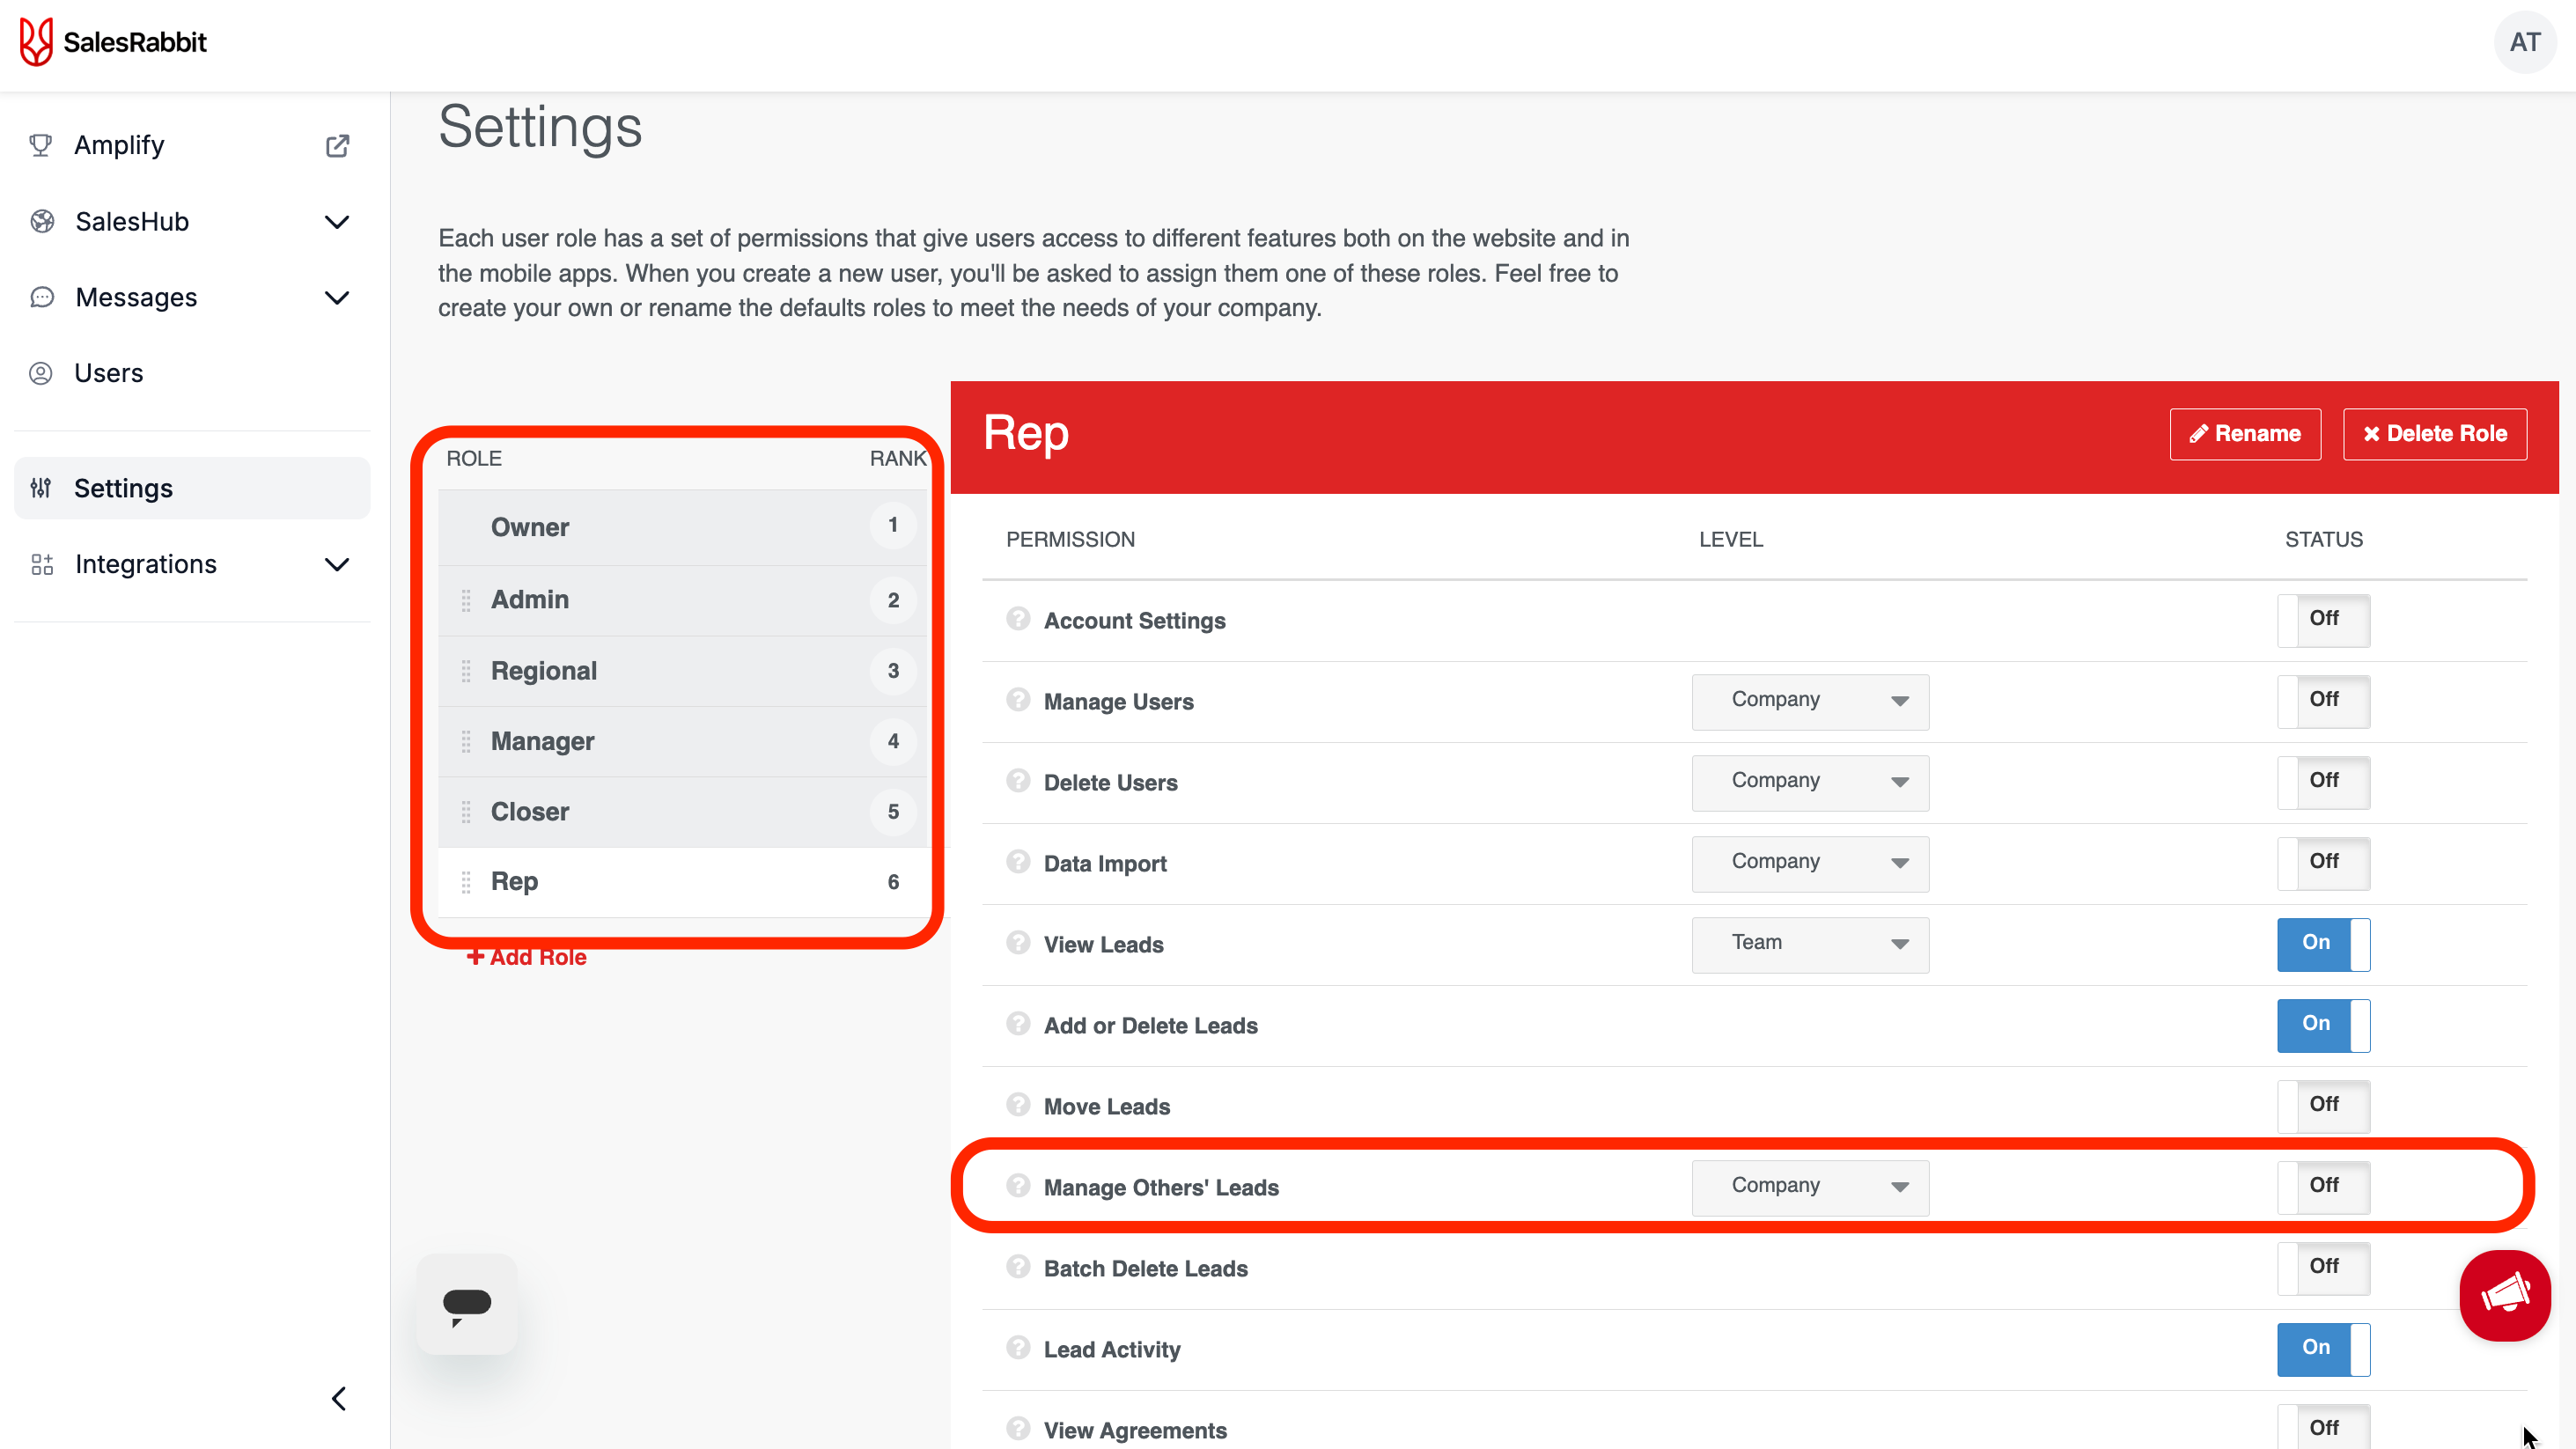Viewport: 2576px width, 1449px height.
Task: Click the Rename role button
Action: point(2244,434)
